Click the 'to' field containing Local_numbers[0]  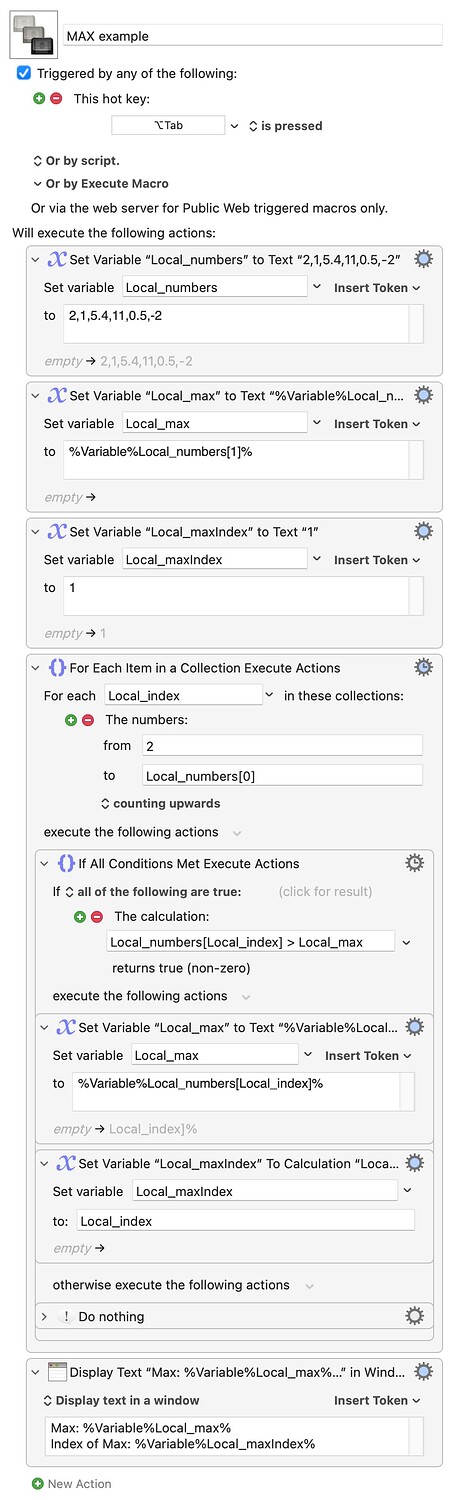tap(282, 775)
